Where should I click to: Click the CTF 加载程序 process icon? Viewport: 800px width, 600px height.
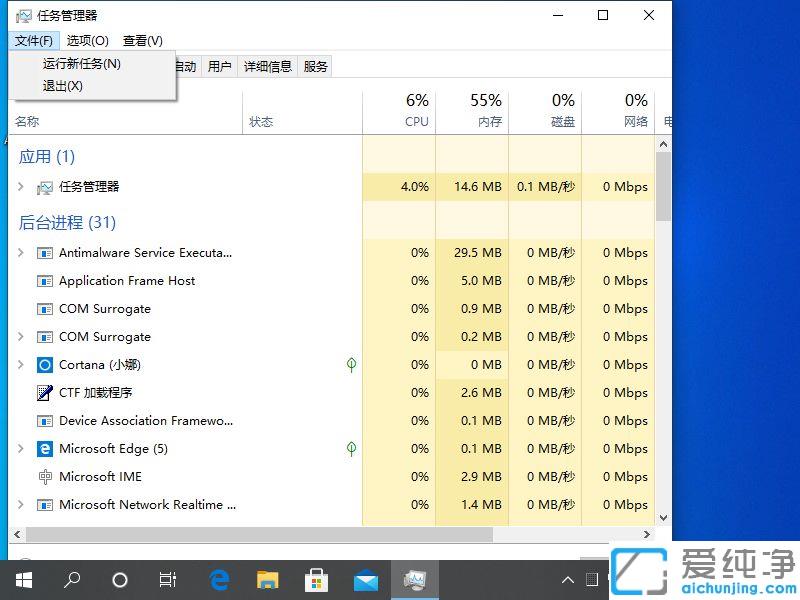(44, 393)
